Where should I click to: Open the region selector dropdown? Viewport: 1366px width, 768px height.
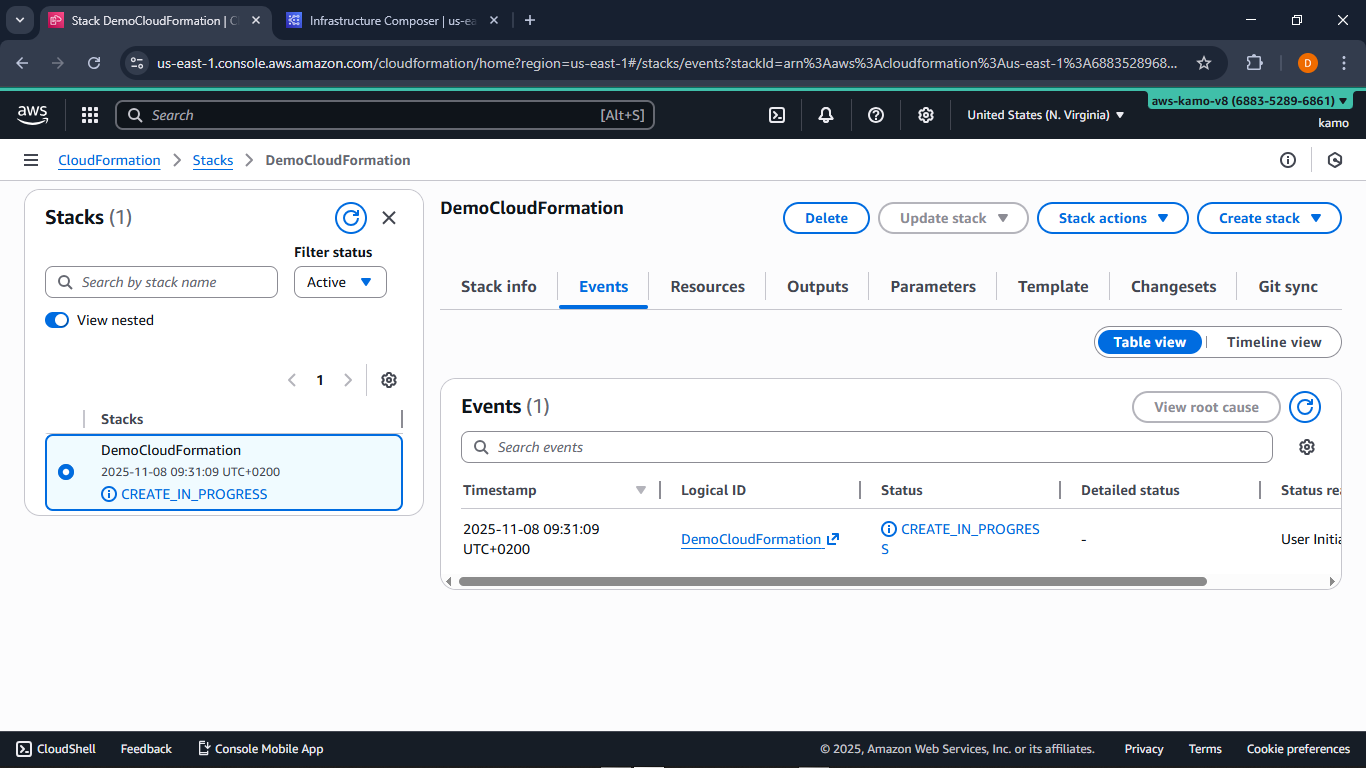pos(1043,114)
